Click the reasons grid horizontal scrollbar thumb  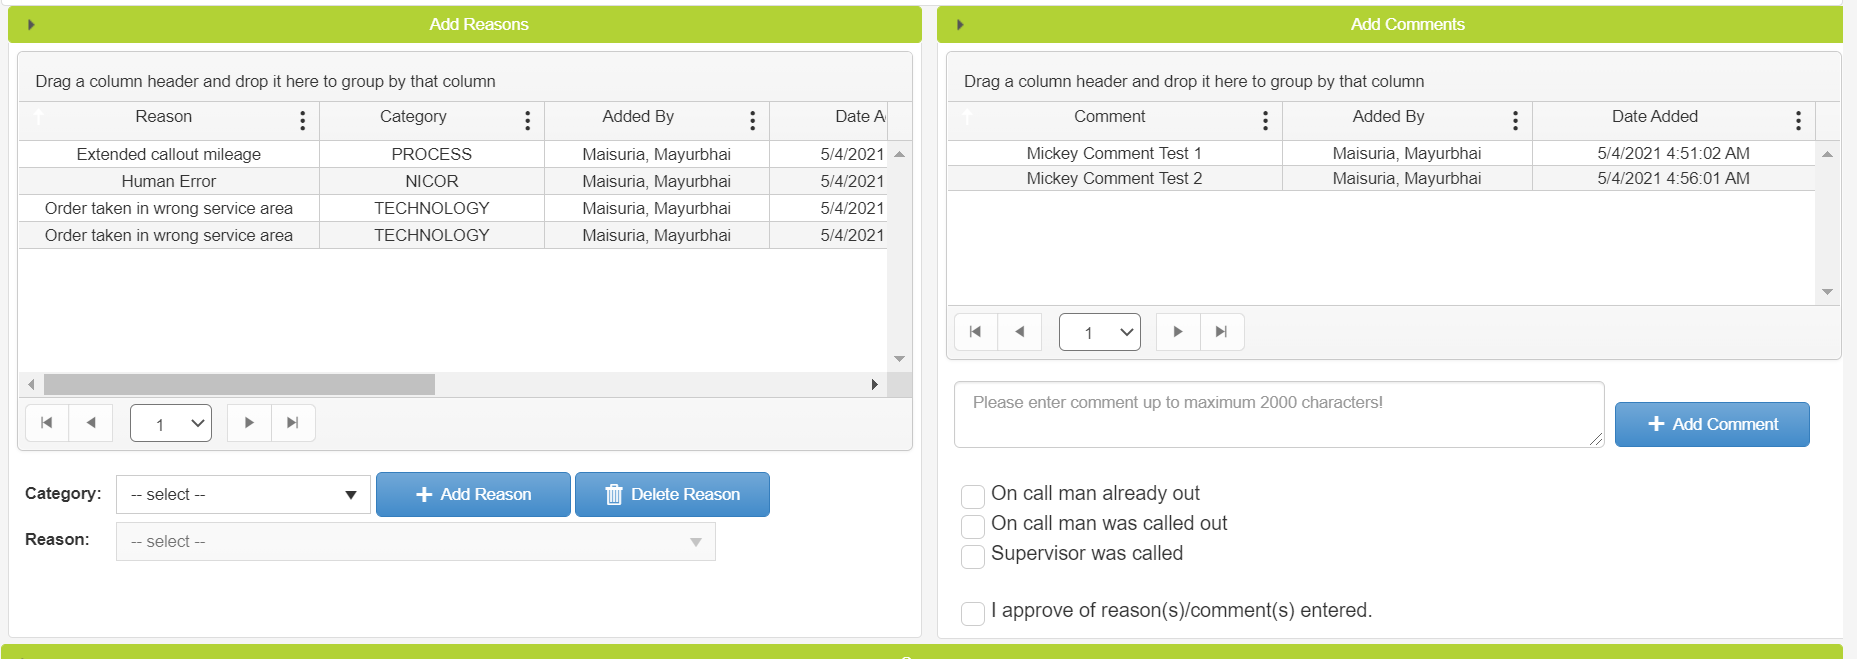239,385
